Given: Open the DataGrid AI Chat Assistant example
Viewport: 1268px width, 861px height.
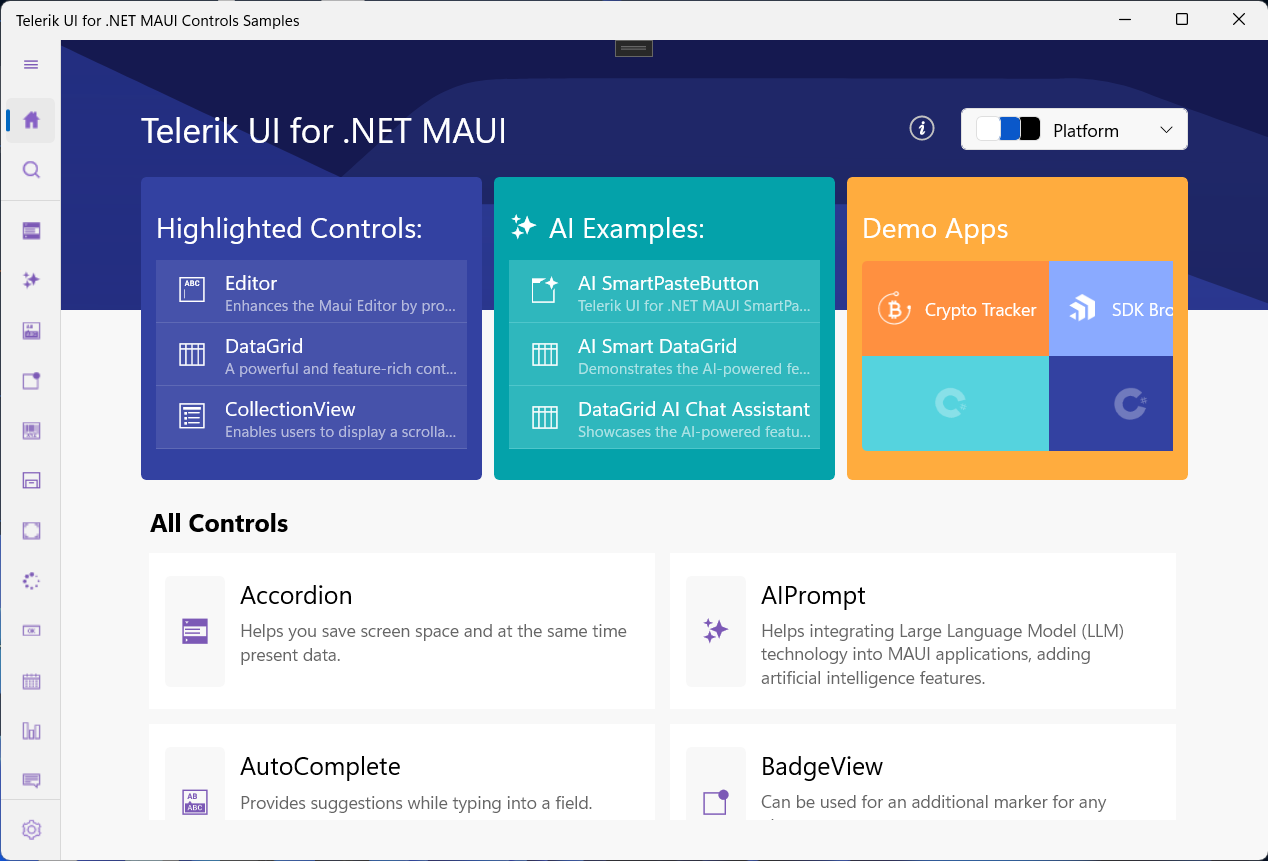Looking at the screenshot, I should pos(664,417).
